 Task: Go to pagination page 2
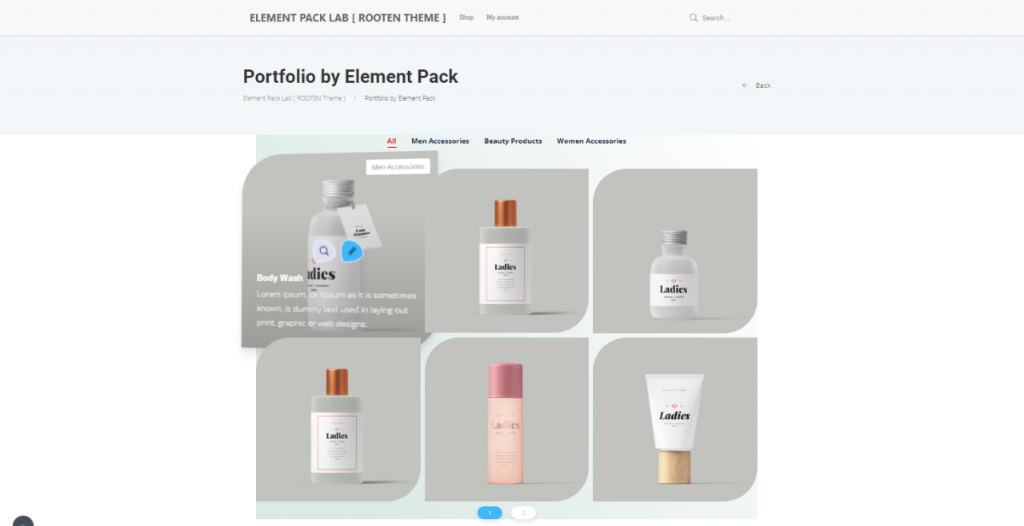click(x=523, y=513)
